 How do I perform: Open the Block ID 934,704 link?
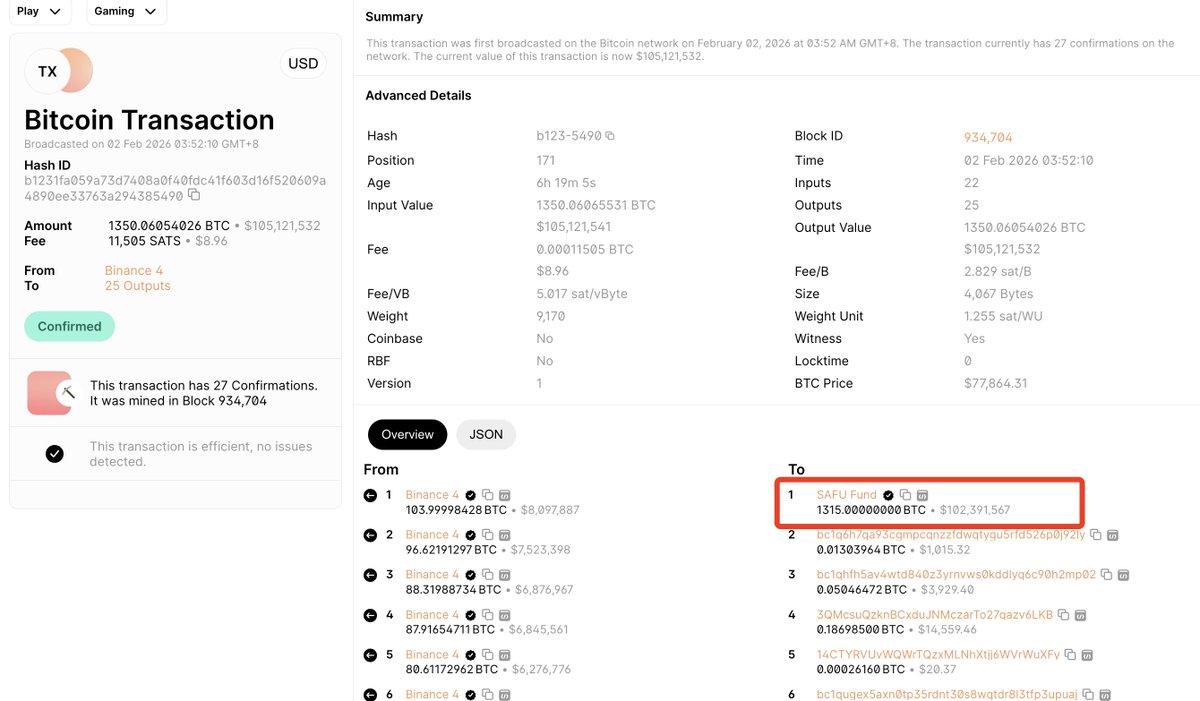(988, 137)
